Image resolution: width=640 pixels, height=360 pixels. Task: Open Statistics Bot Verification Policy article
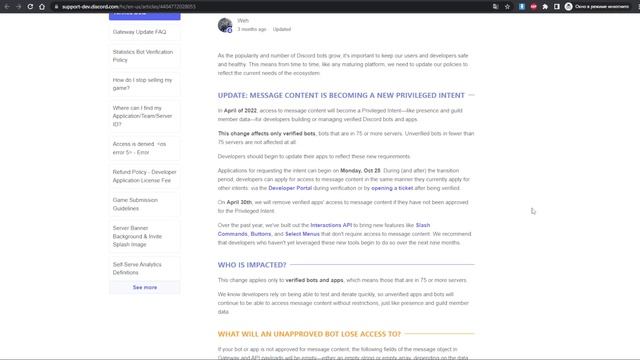[144, 56]
